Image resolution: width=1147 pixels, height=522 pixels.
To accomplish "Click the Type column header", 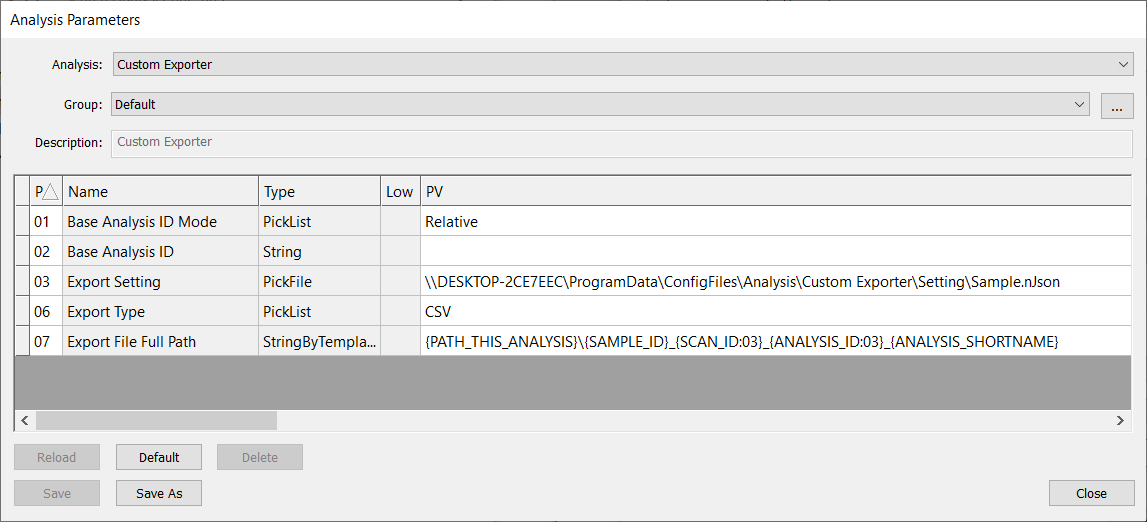I will click(320, 191).
